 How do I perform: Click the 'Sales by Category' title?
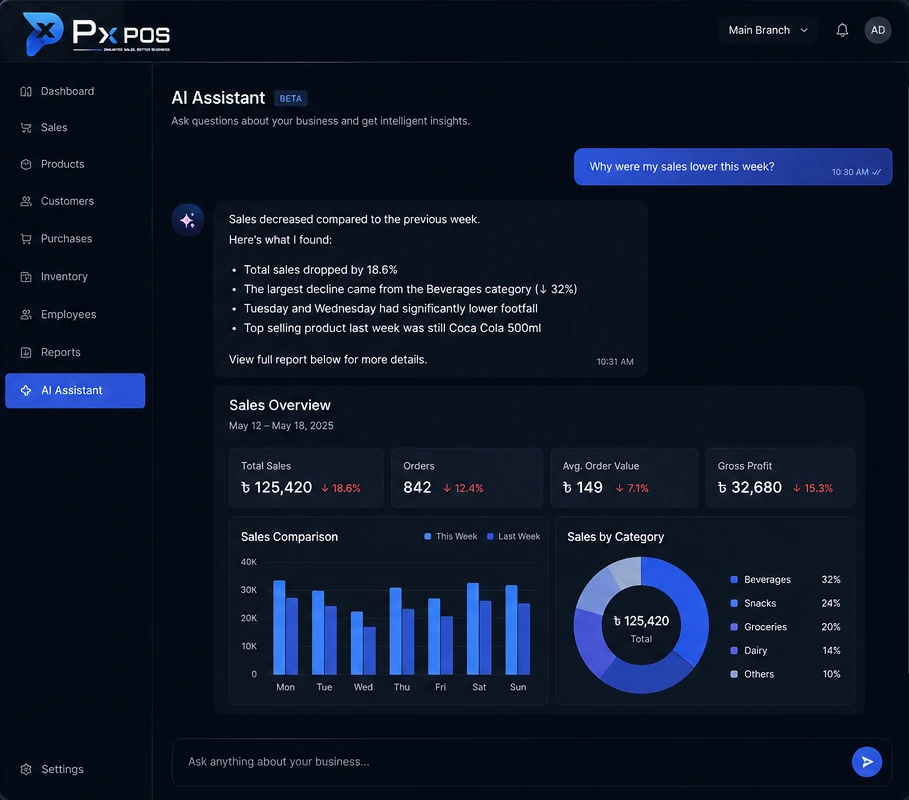point(616,537)
